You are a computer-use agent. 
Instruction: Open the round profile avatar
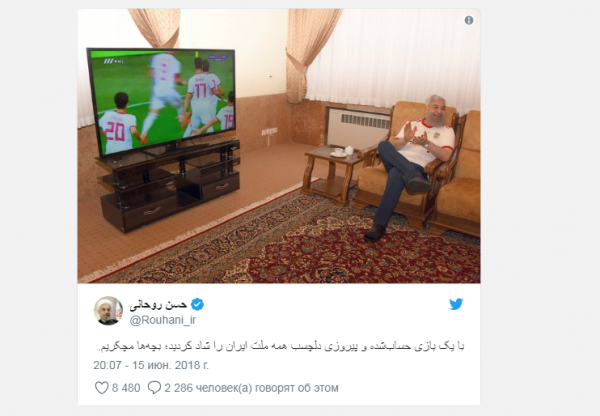(108, 310)
